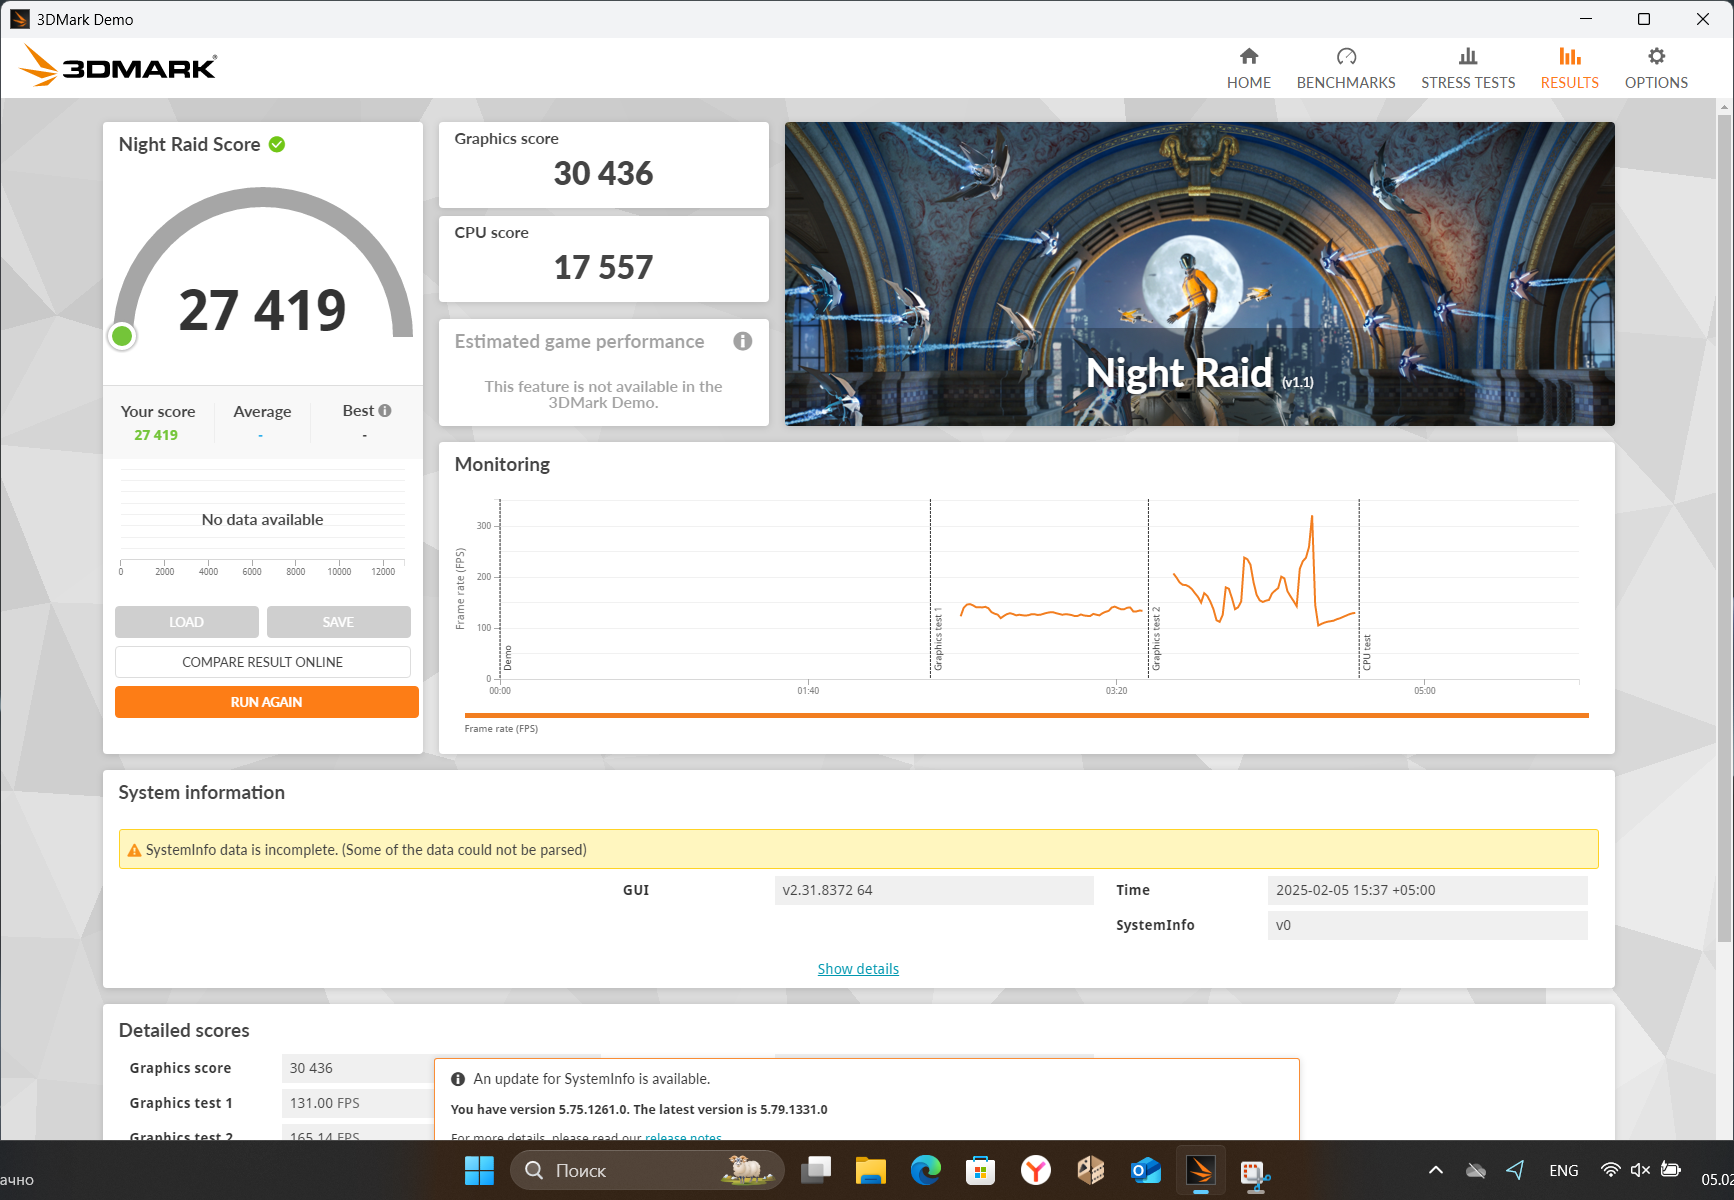Click the 3DMark logo
Viewport: 1734px width, 1200px height.
pos(118,66)
